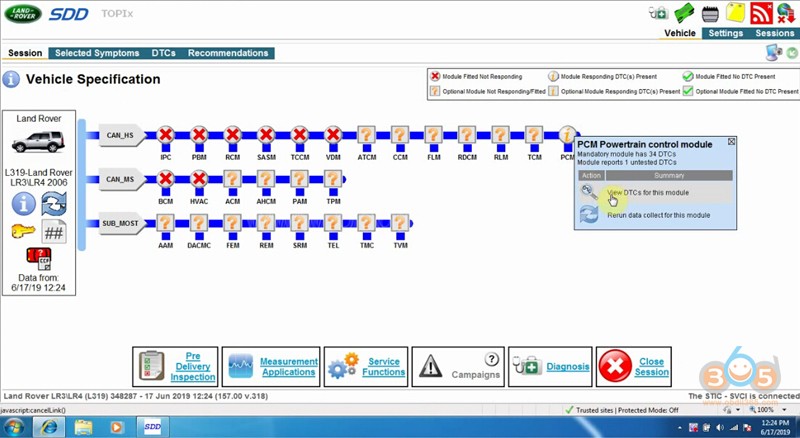Click the Land Rover vehicle thumbnail
Image resolution: width=800 pixels, height=438 pixels.
click(x=38, y=141)
